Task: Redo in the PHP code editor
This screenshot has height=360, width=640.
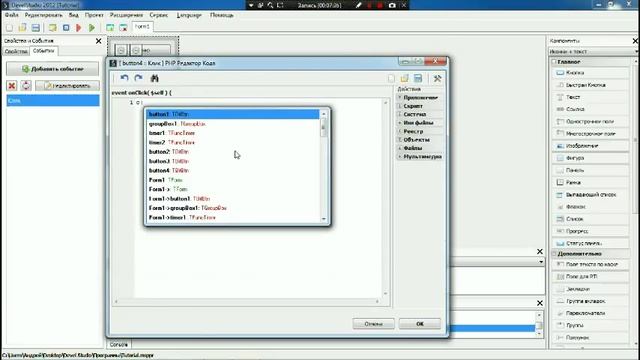Action: point(138,78)
